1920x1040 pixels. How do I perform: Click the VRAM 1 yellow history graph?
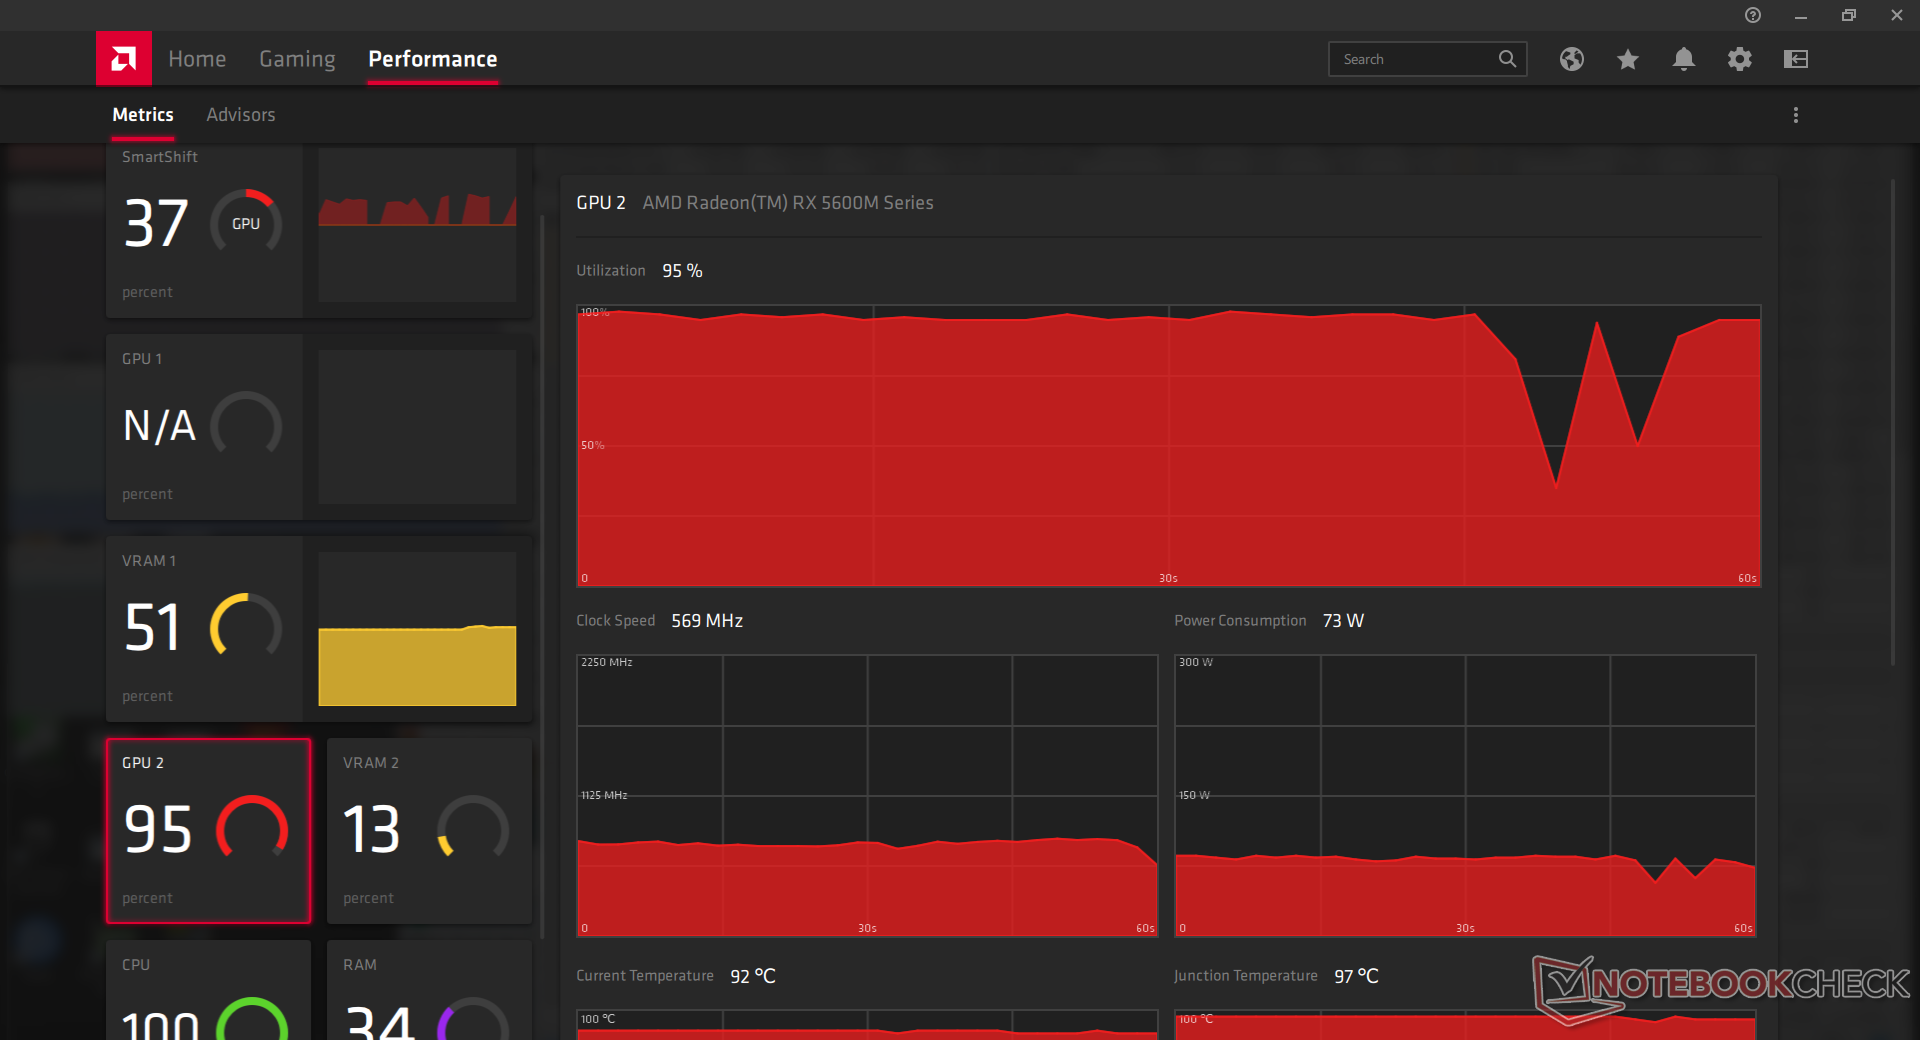(x=417, y=629)
